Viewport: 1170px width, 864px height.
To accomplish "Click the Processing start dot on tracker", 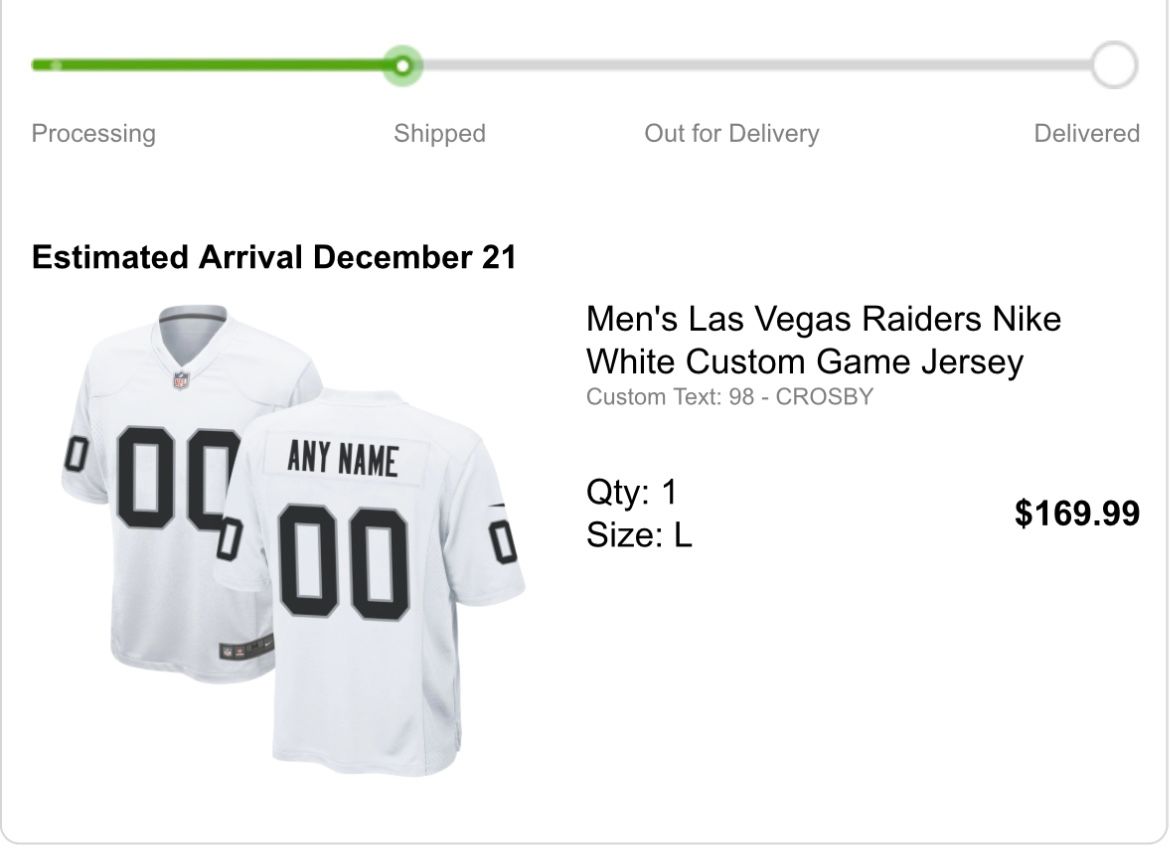I will [56, 66].
